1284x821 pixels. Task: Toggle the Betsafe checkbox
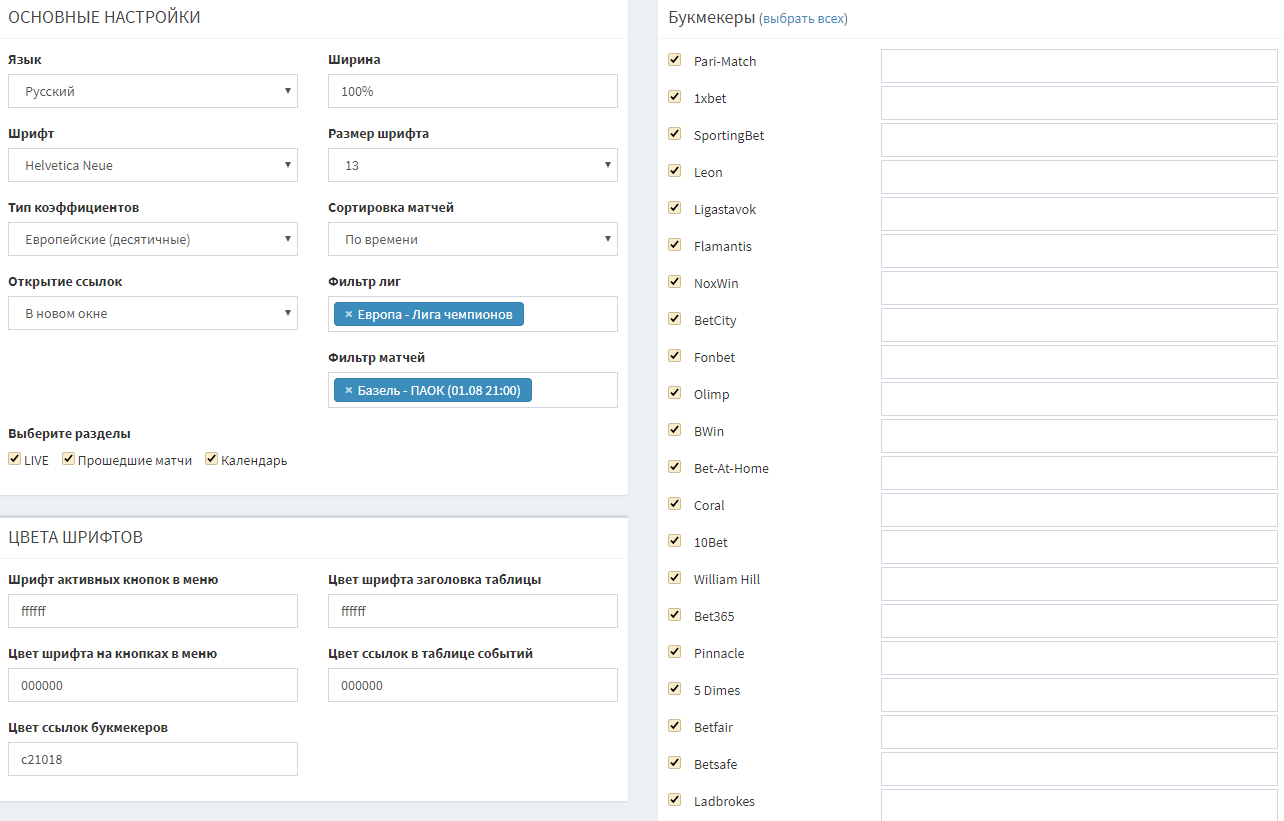click(x=674, y=763)
